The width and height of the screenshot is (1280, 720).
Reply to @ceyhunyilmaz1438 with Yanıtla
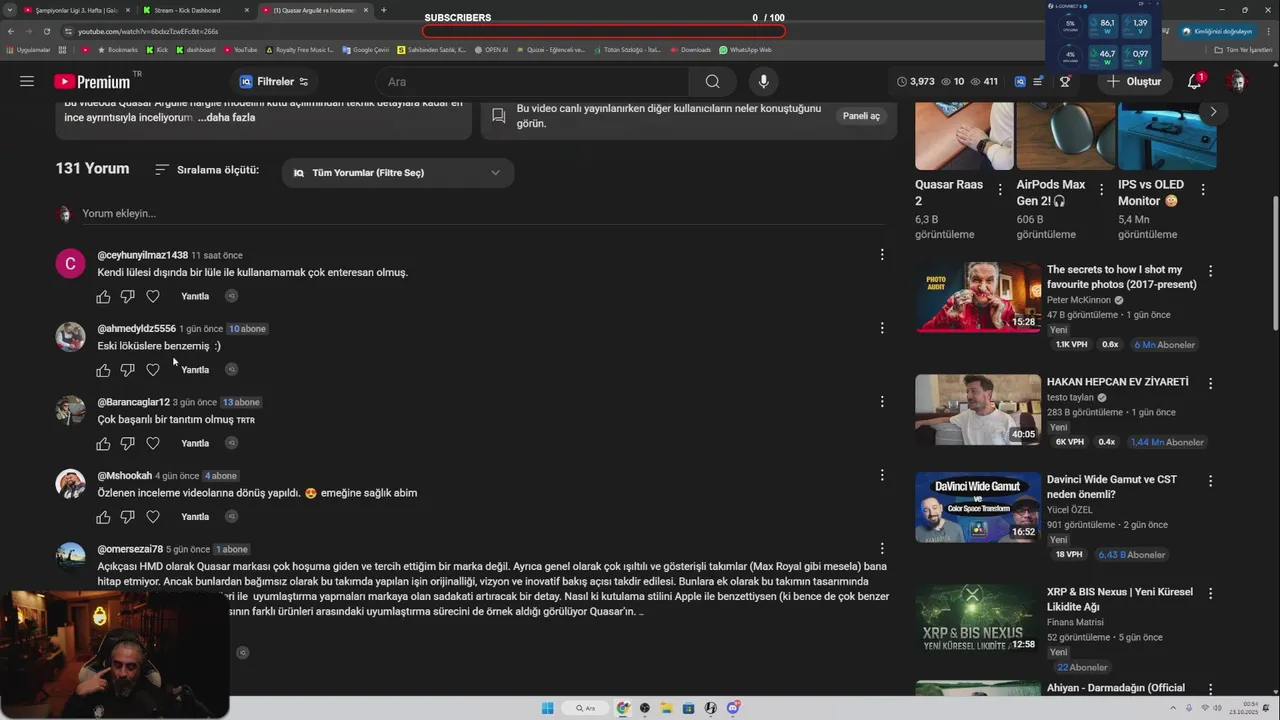(195, 296)
